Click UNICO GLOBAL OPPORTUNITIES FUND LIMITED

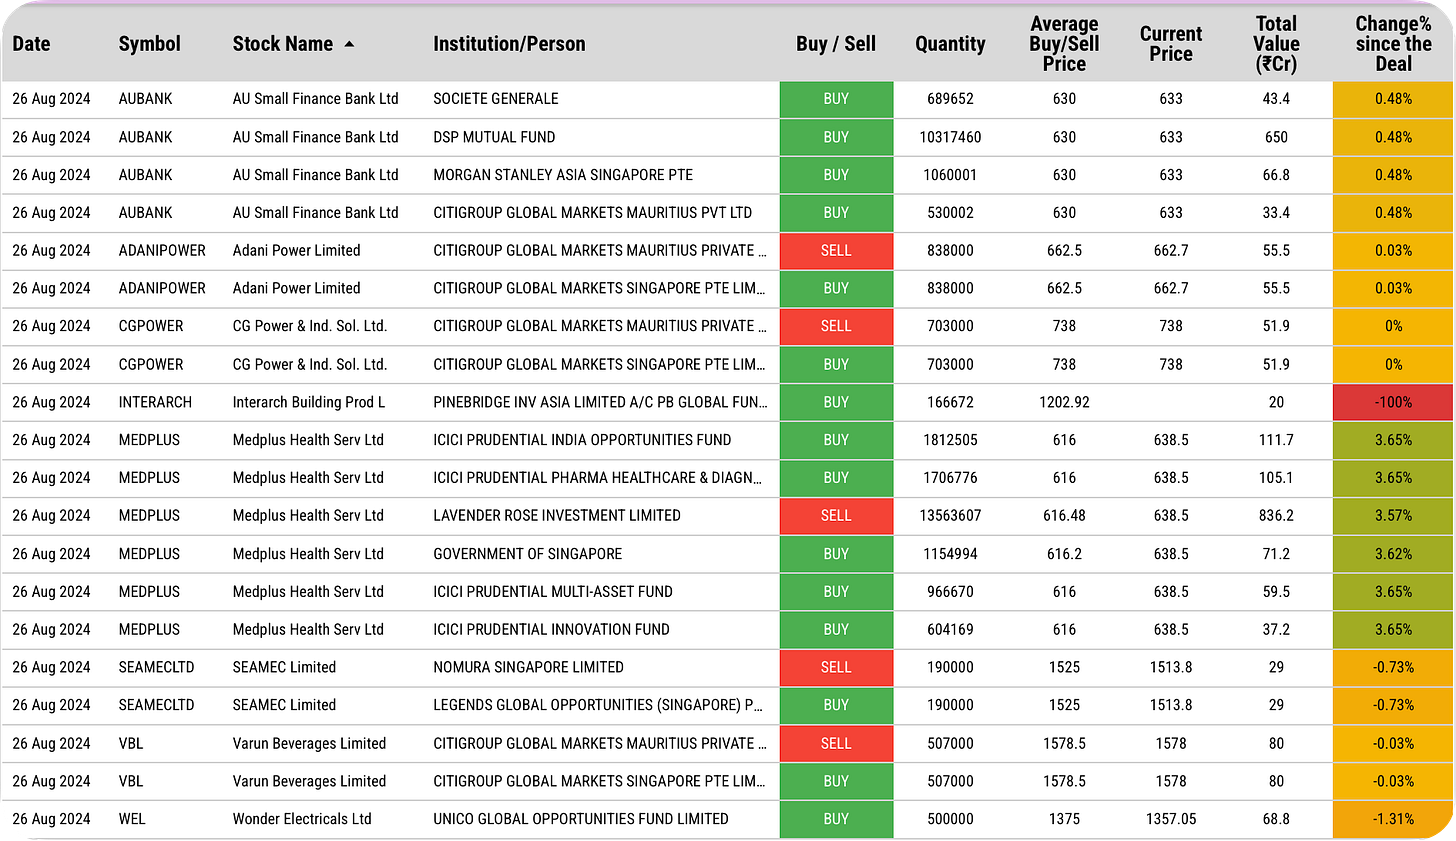581,819
